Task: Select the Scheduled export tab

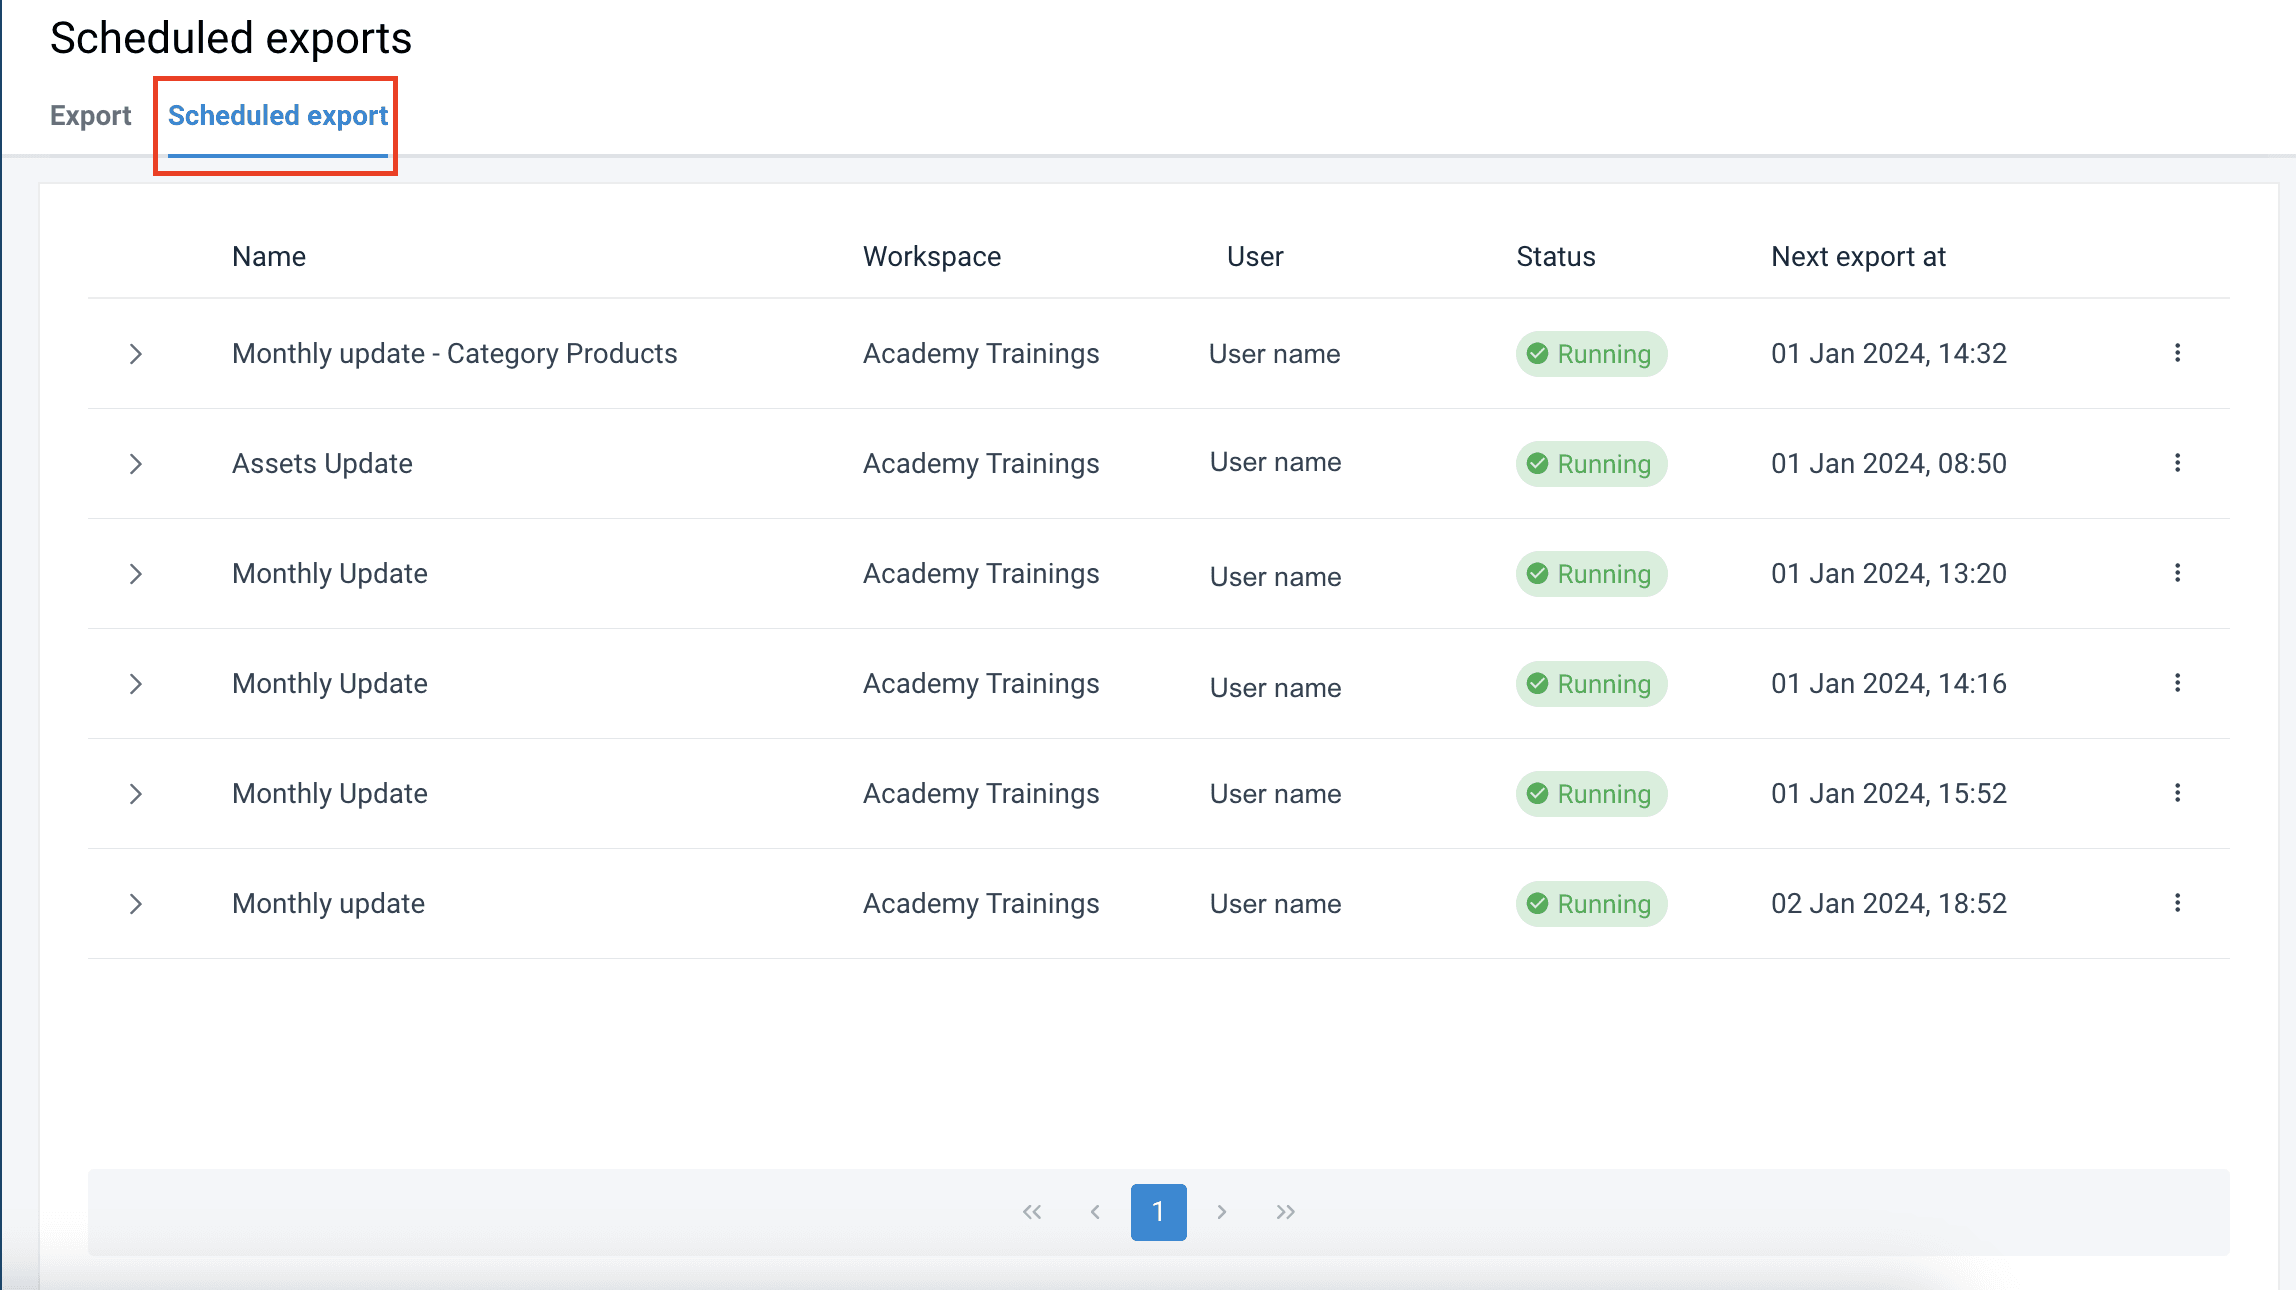Action: click(277, 116)
